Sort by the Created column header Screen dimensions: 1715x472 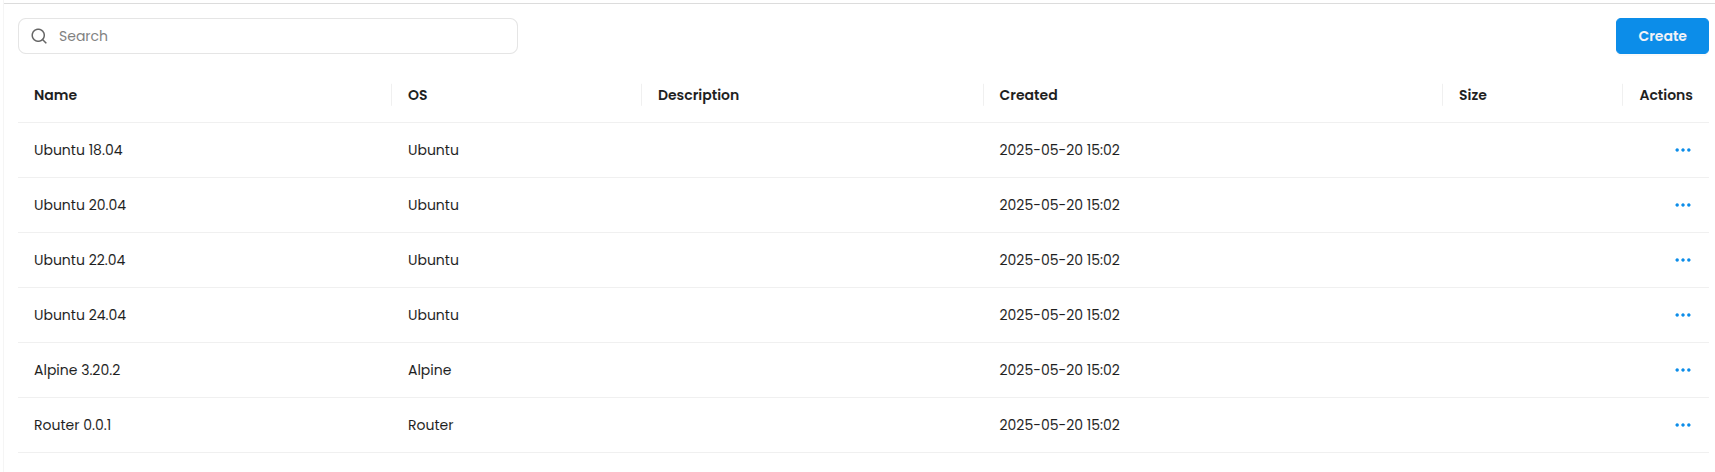coord(1028,95)
